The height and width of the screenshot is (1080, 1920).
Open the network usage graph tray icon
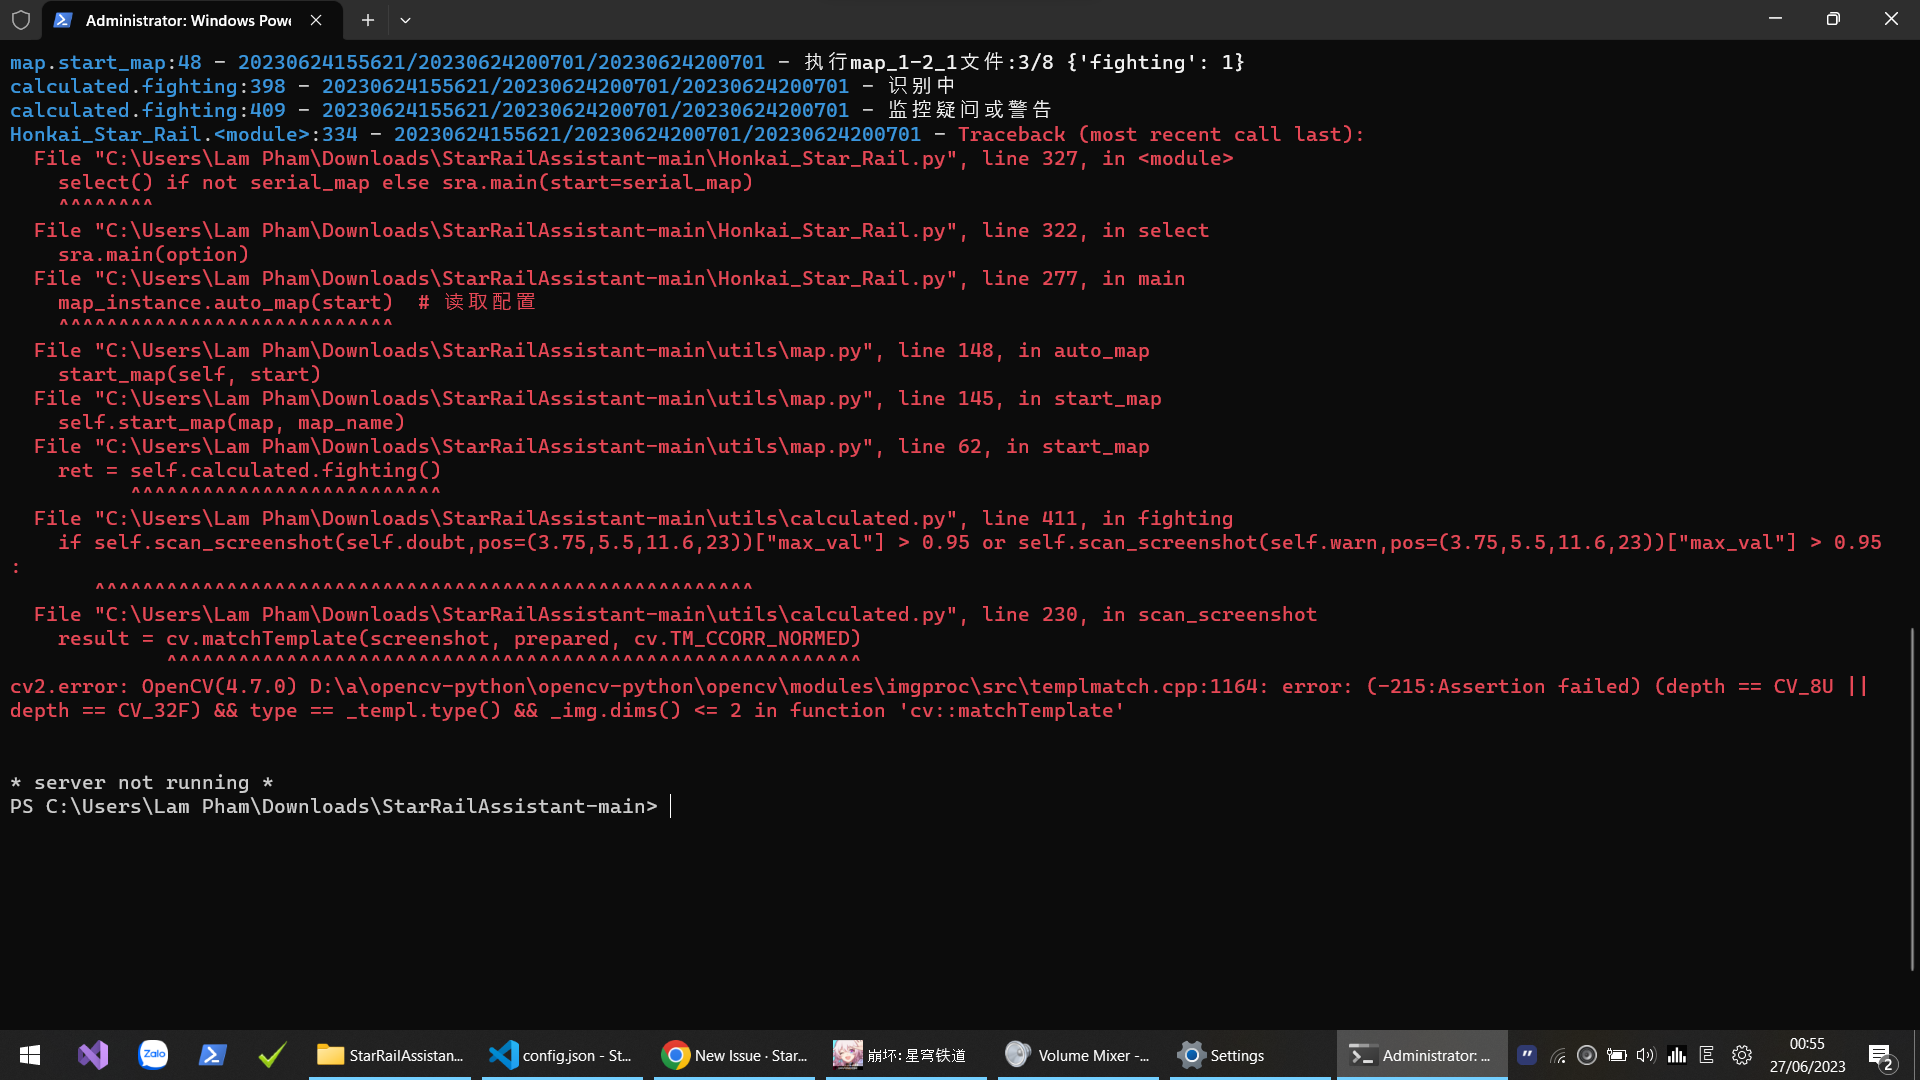[1678, 1055]
